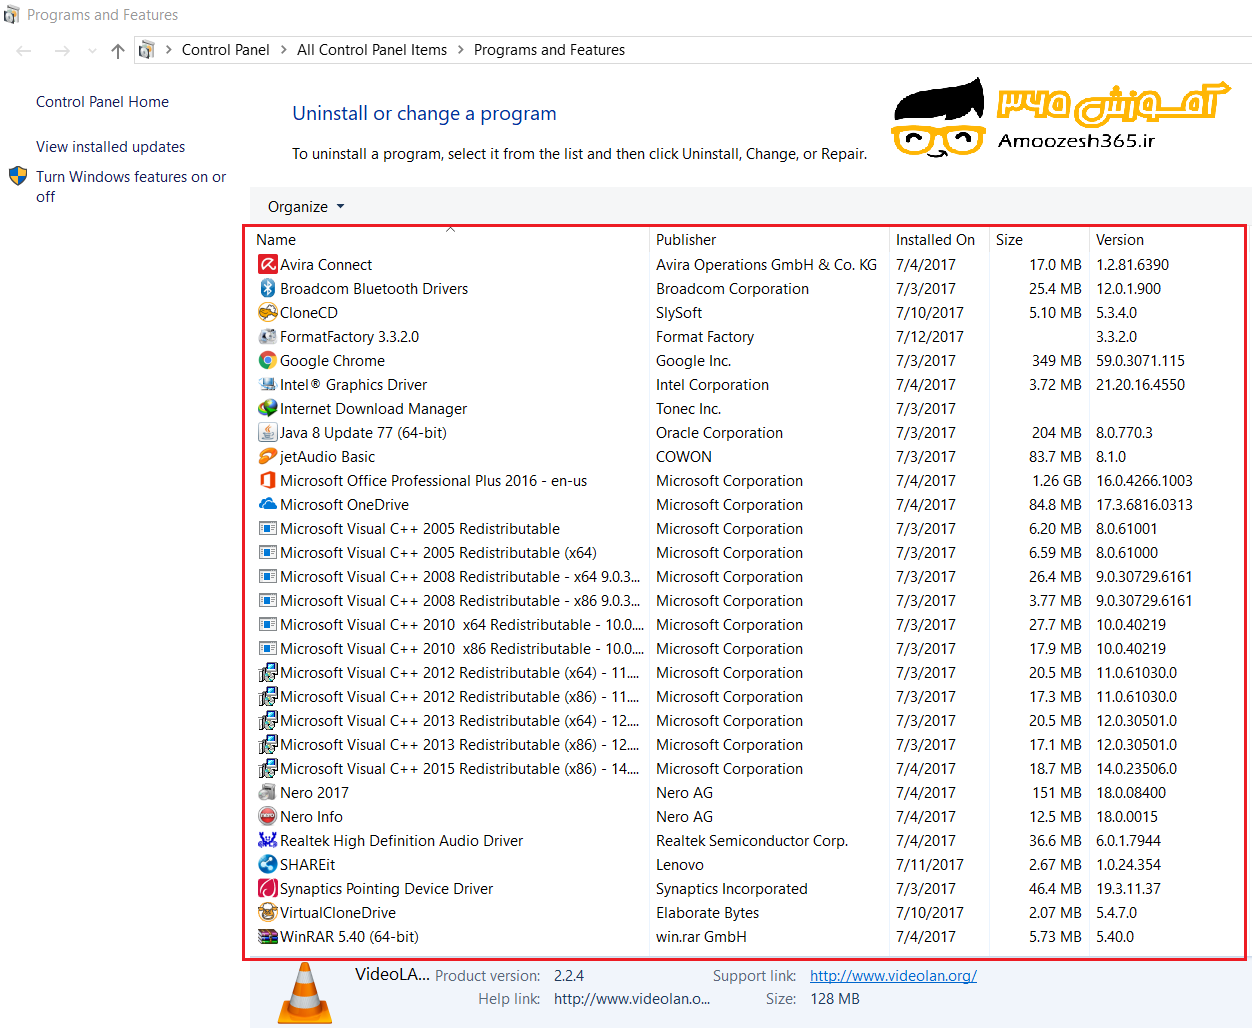Viewport: 1252px width, 1028px height.
Task: Expand chevron before Control Panel breadcrumb
Action: point(169,50)
